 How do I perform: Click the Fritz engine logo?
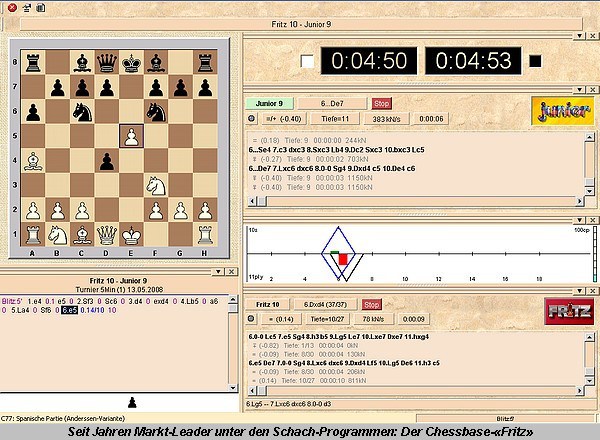point(569,311)
